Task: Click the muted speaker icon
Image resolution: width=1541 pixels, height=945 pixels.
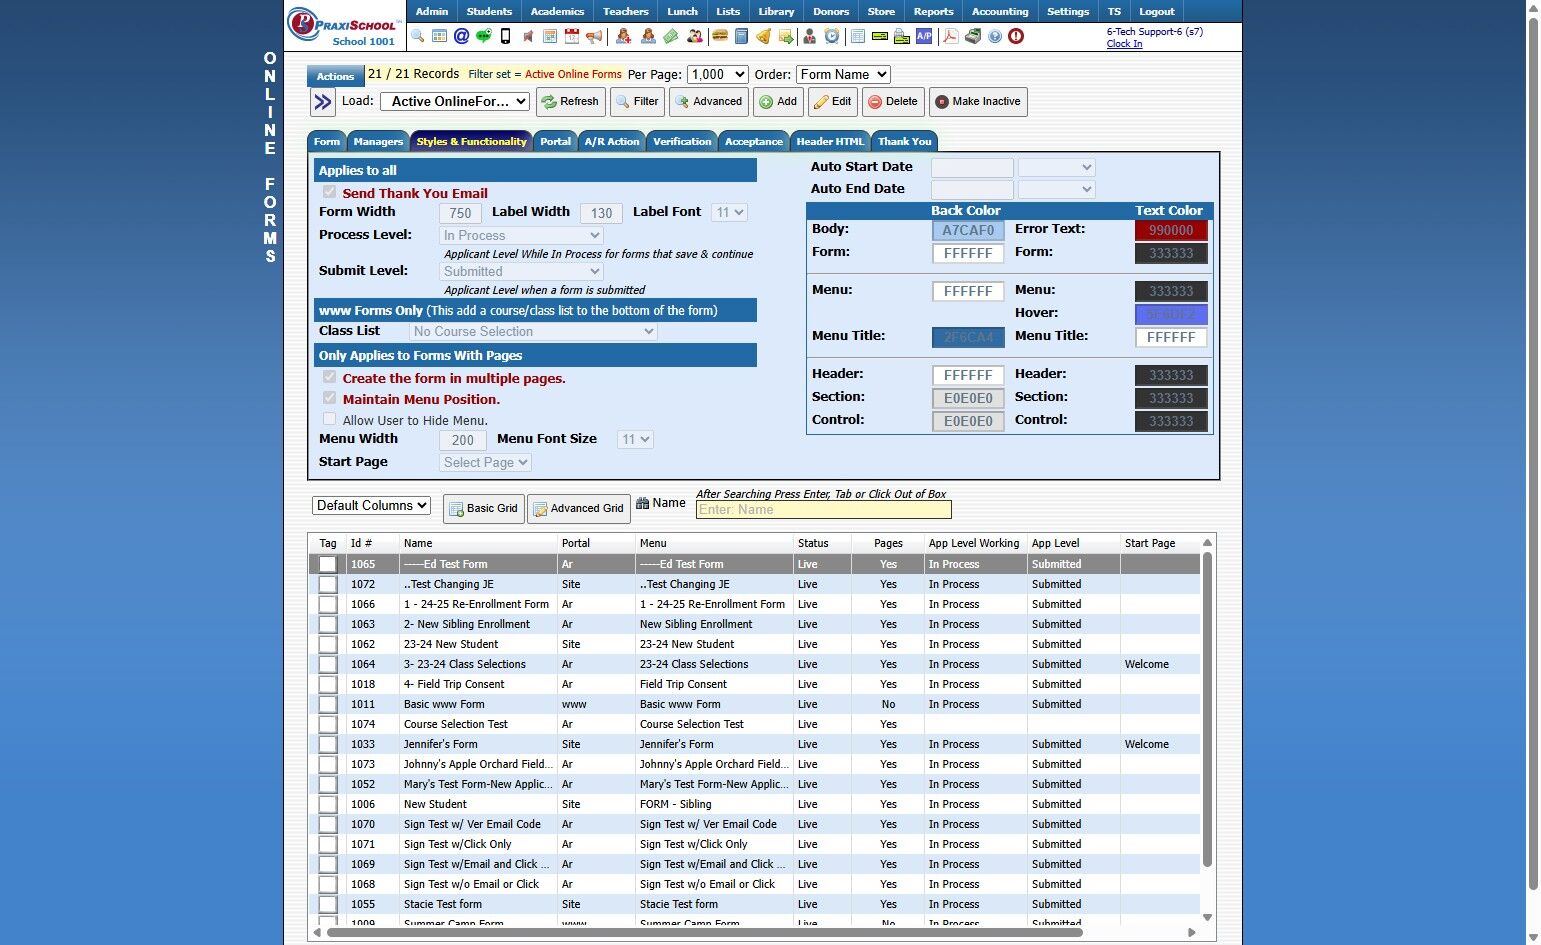Action: tap(528, 37)
